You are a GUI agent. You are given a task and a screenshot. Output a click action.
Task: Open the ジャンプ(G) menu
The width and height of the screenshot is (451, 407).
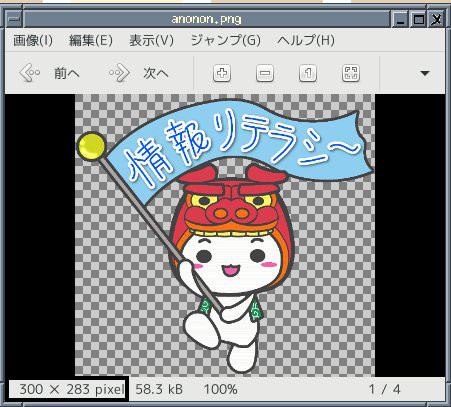click(x=225, y=41)
